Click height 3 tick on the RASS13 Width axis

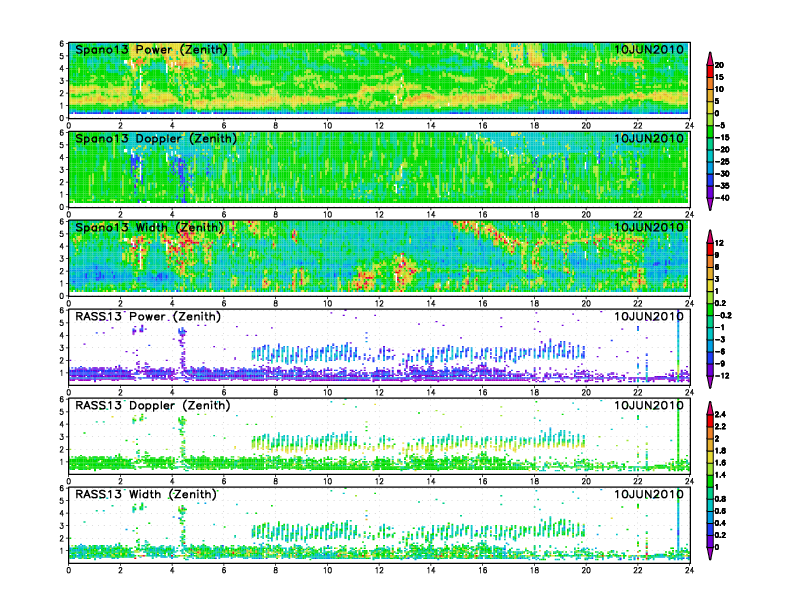point(62,526)
